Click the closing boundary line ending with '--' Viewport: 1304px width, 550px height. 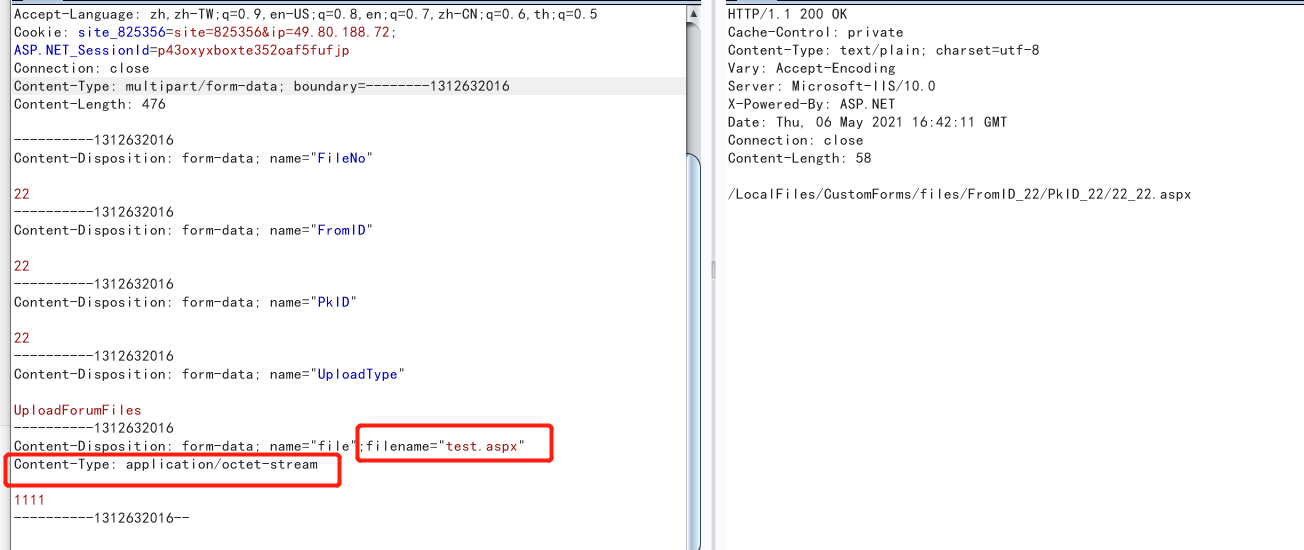point(102,518)
